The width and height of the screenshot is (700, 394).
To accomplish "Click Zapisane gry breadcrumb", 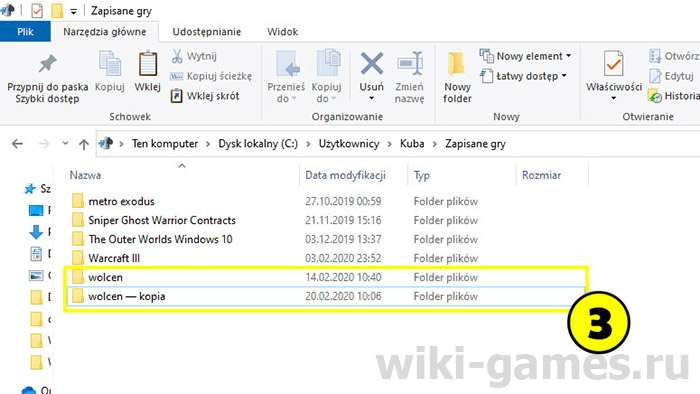I will 475,144.
